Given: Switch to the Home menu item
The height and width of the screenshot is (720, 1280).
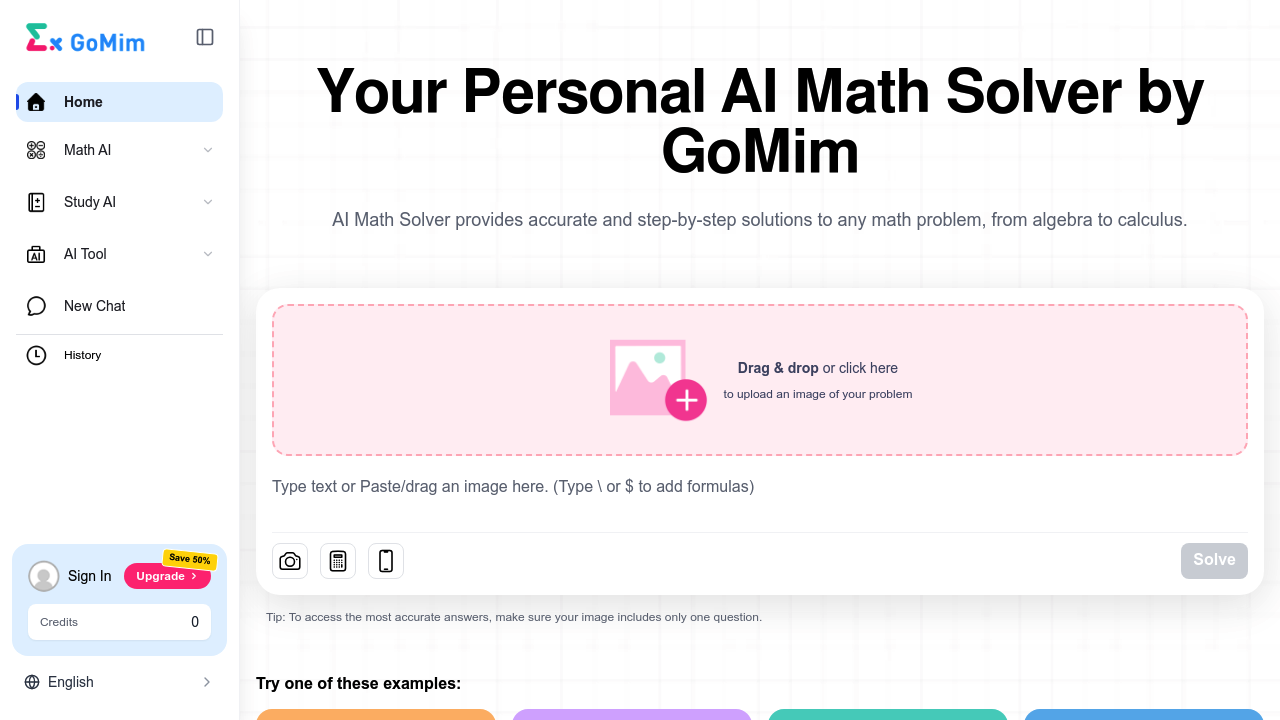Looking at the screenshot, I should (x=83, y=102).
